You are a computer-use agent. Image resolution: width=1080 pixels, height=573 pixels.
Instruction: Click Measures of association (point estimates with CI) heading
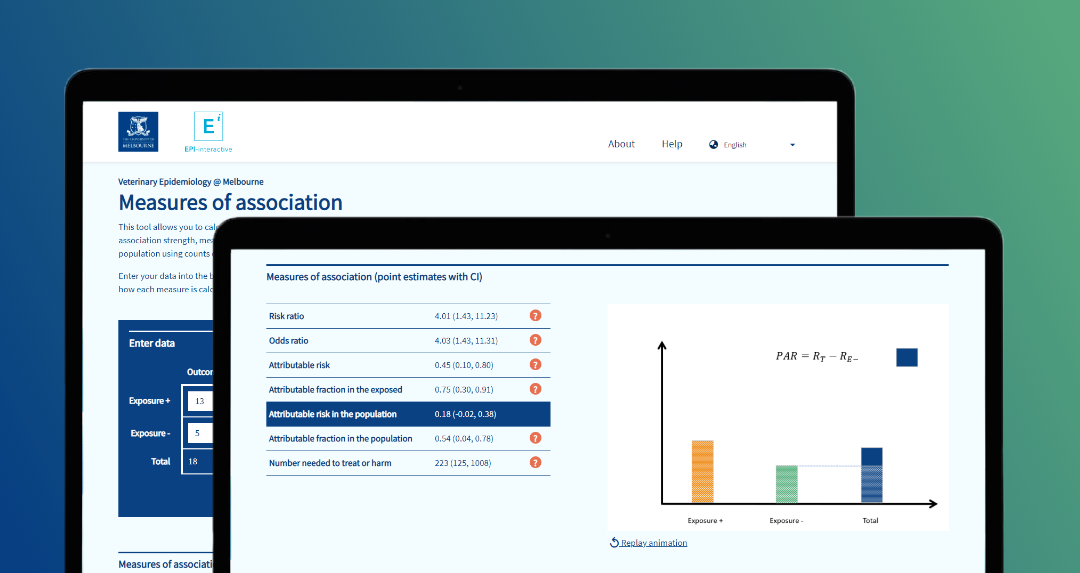[x=375, y=277]
